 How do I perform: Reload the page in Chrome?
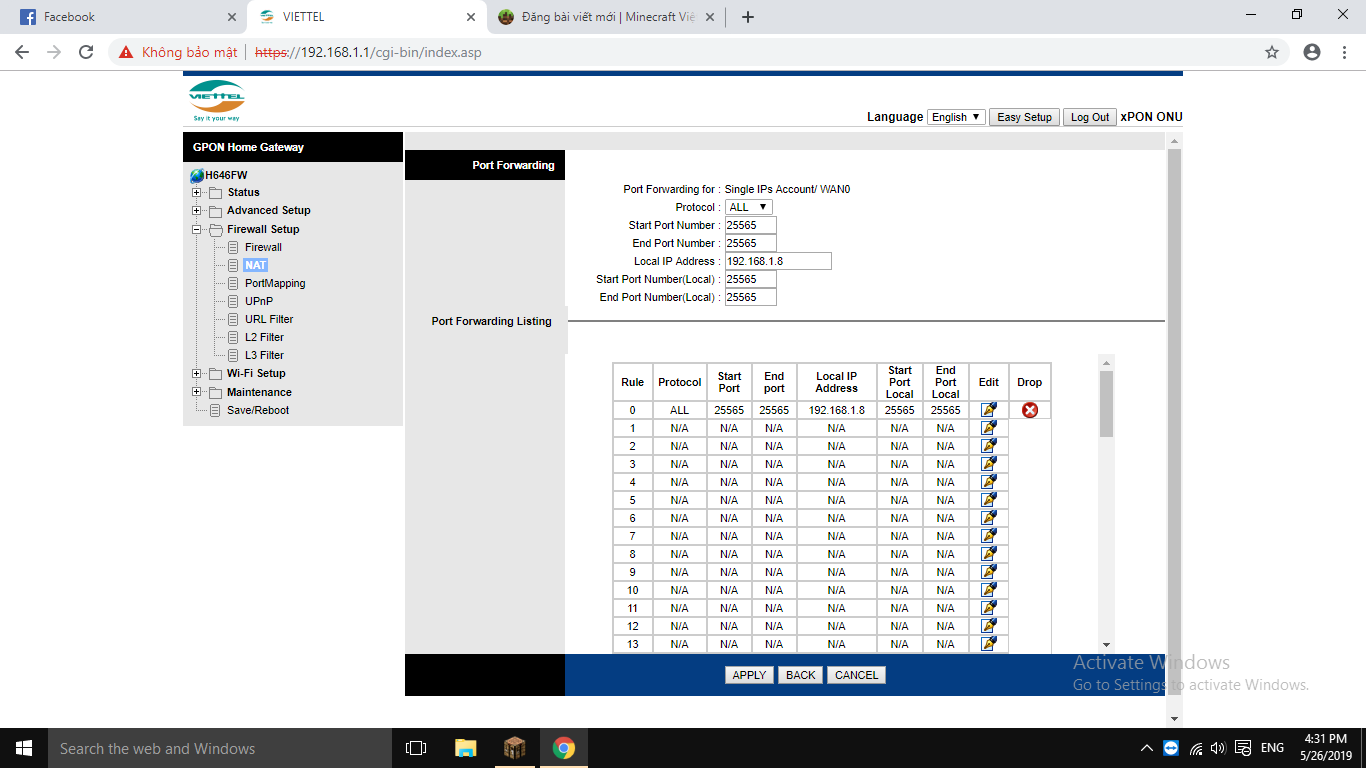pos(86,52)
